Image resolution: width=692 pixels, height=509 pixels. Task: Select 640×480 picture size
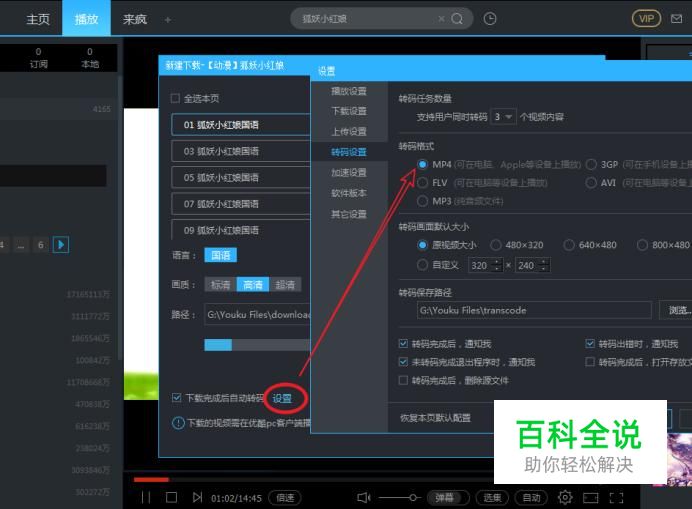point(569,245)
